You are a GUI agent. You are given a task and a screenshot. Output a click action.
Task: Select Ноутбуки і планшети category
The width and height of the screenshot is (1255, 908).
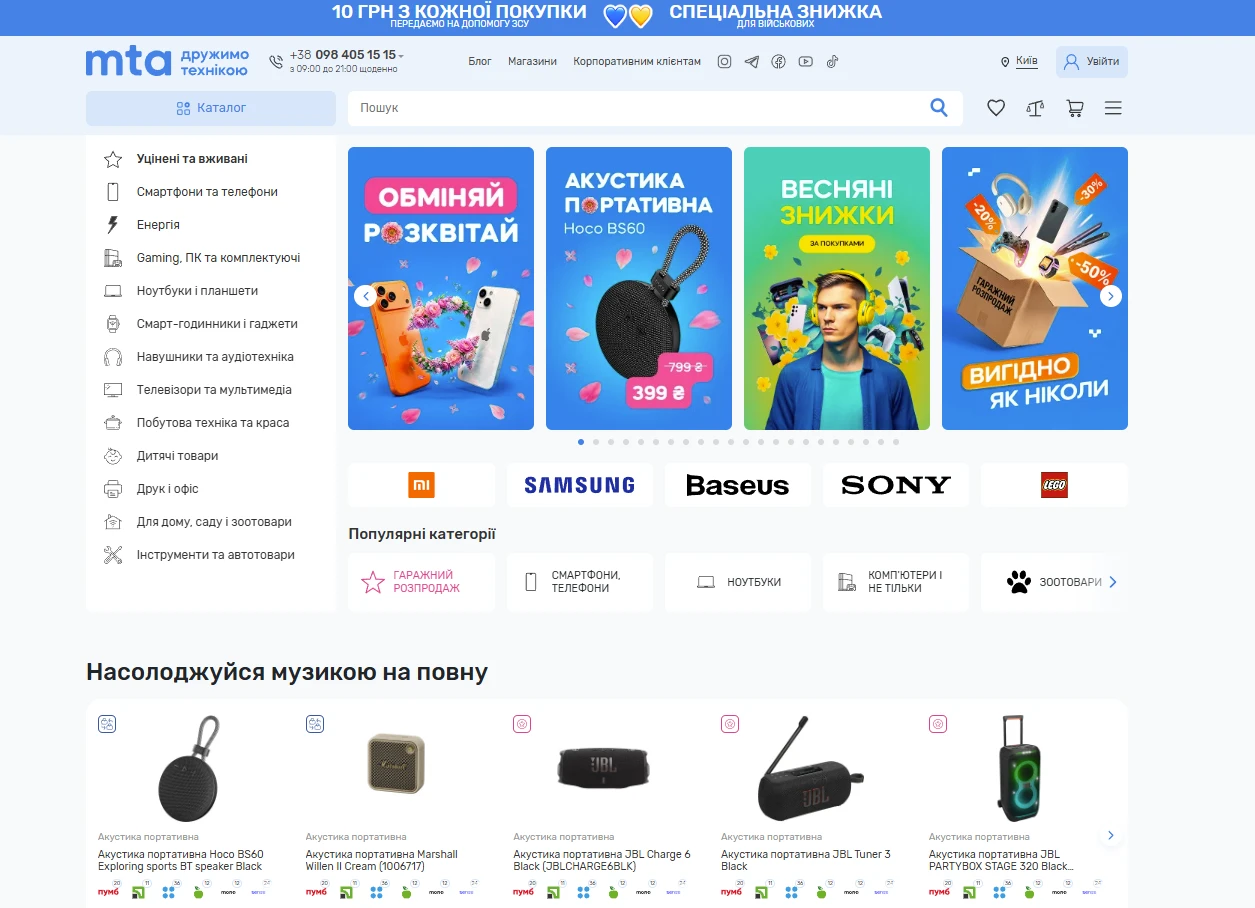[x=197, y=291]
